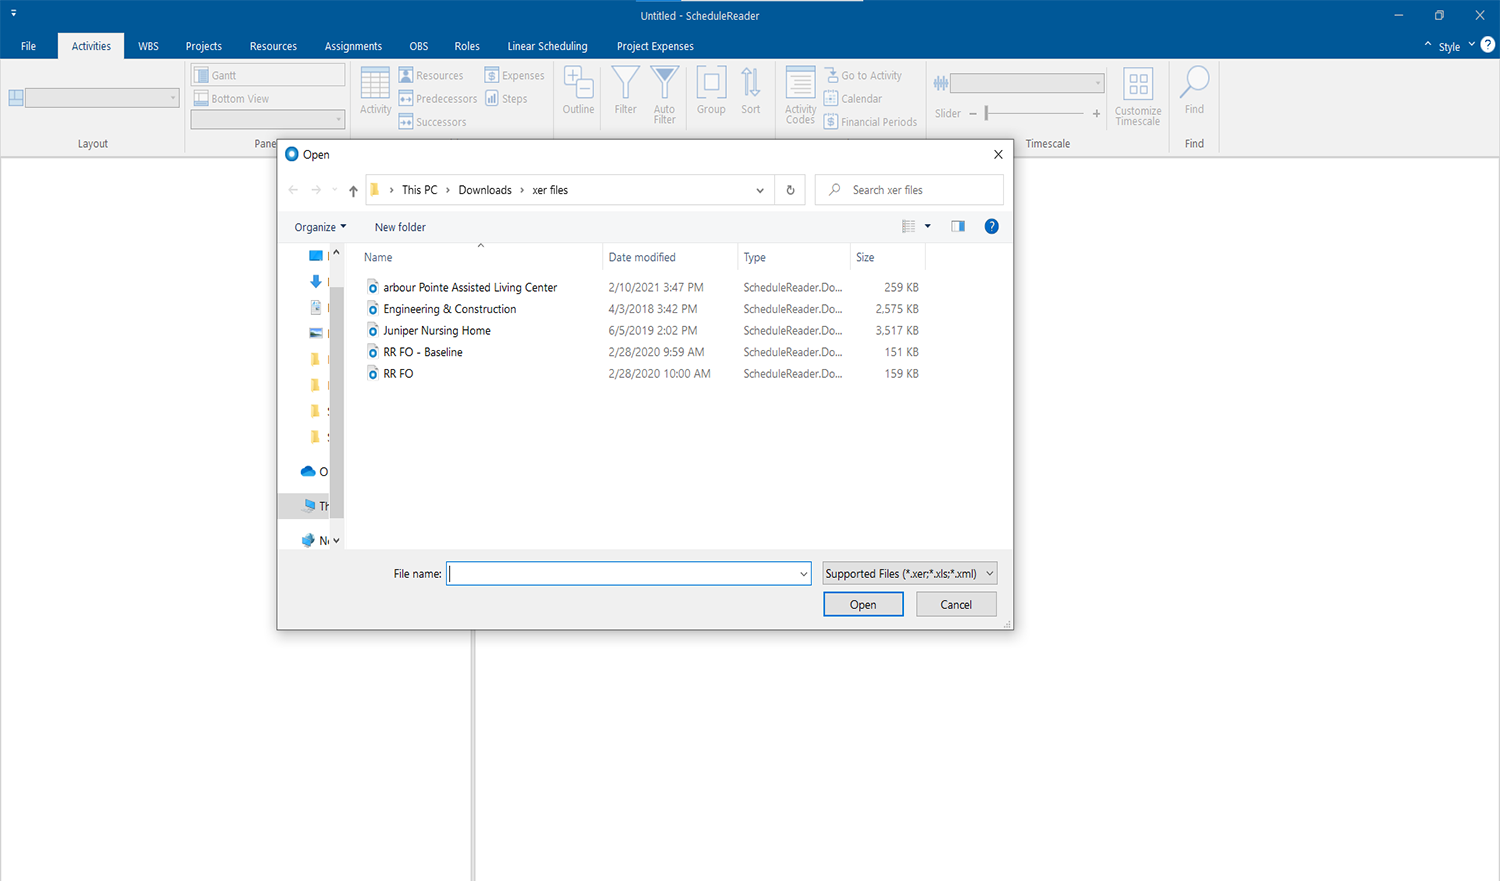Switch to the WBS tab
Screen dimensions: 1500x881
point(148,45)
